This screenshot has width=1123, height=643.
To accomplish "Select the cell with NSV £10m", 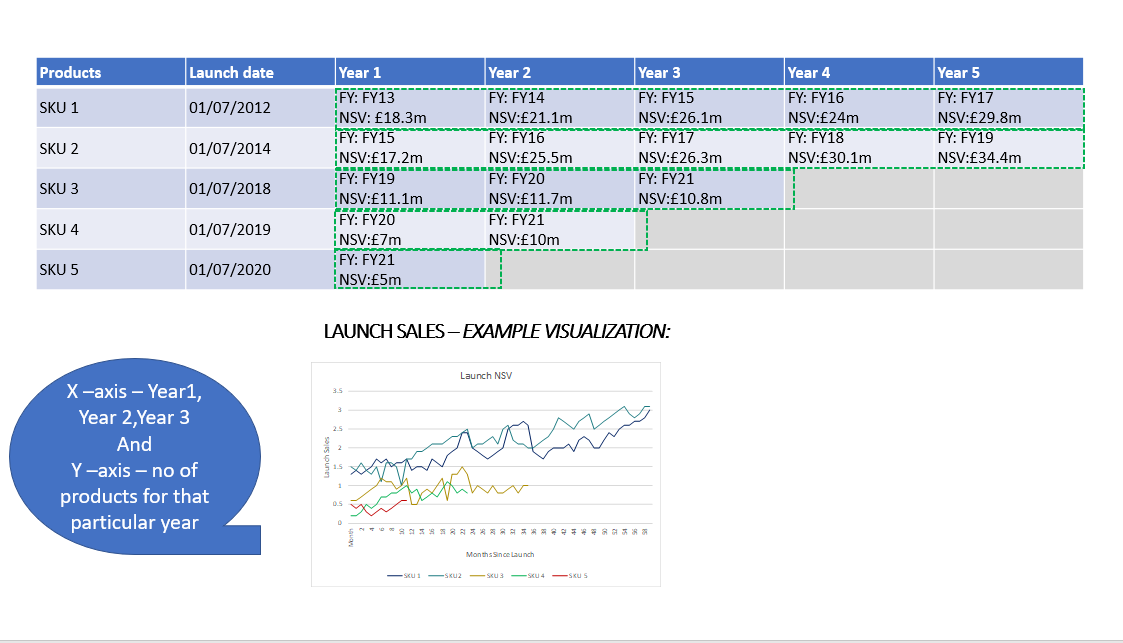I will [x=559, y=229].
